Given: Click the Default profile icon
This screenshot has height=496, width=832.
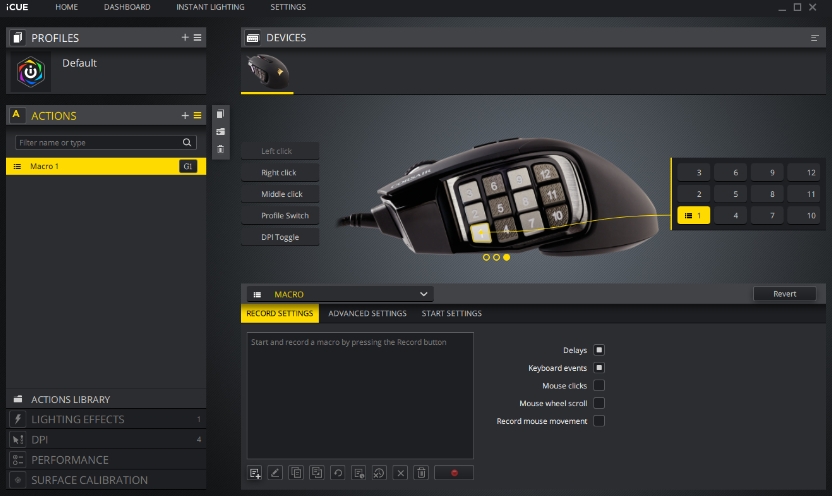Looking at the screenshot, I should (x=31, y=72).
